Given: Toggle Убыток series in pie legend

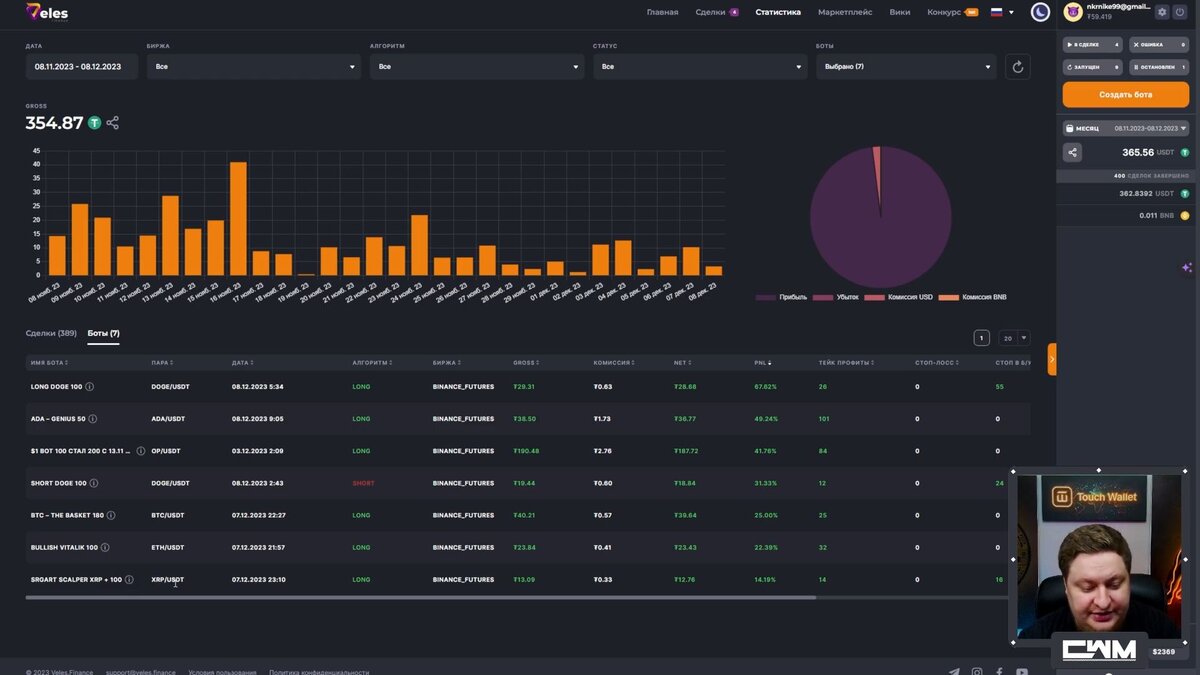Looking at the screenshot, I should click(x=836, y=297).
